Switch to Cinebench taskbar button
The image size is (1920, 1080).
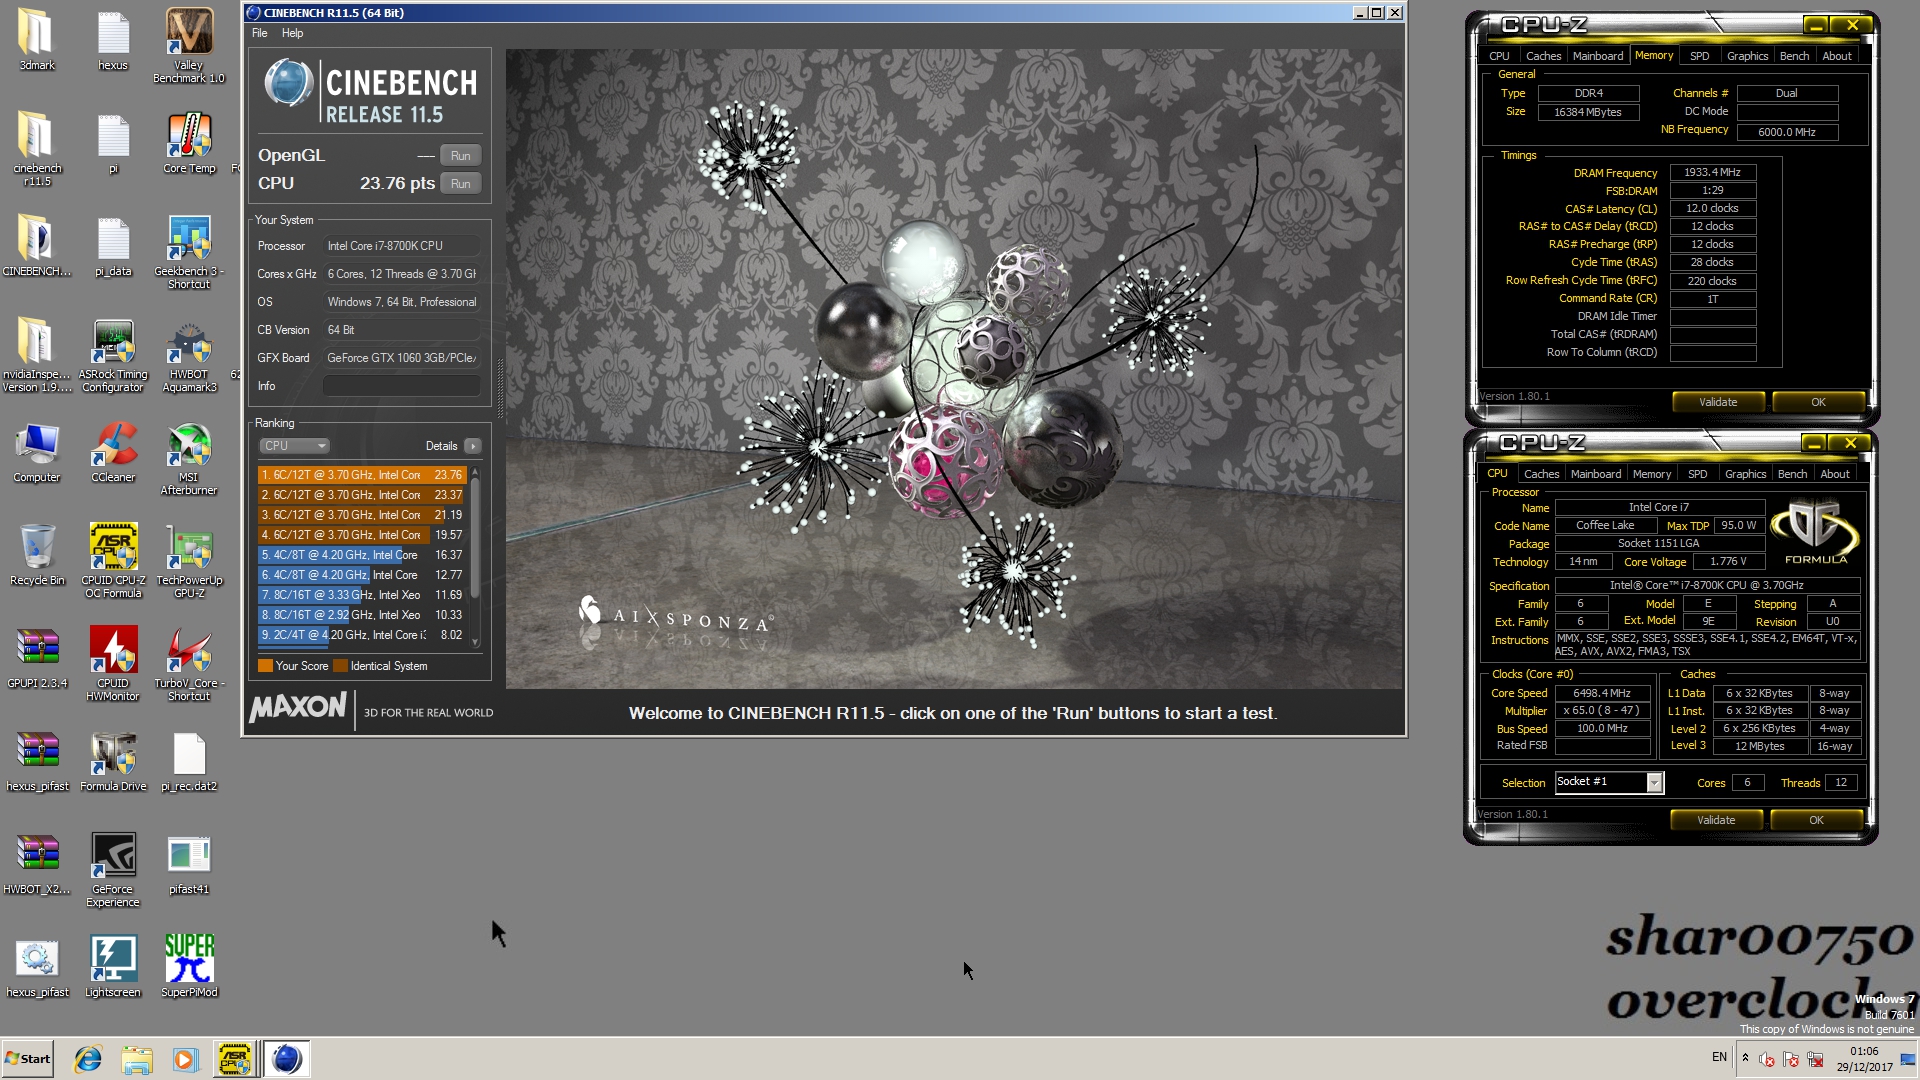(x=286, y=1059)
